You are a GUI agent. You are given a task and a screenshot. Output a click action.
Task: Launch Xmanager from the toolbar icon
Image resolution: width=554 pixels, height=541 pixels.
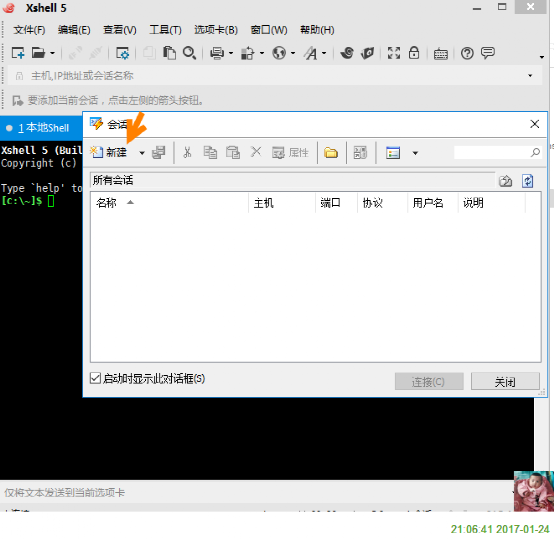pos(367,53)
